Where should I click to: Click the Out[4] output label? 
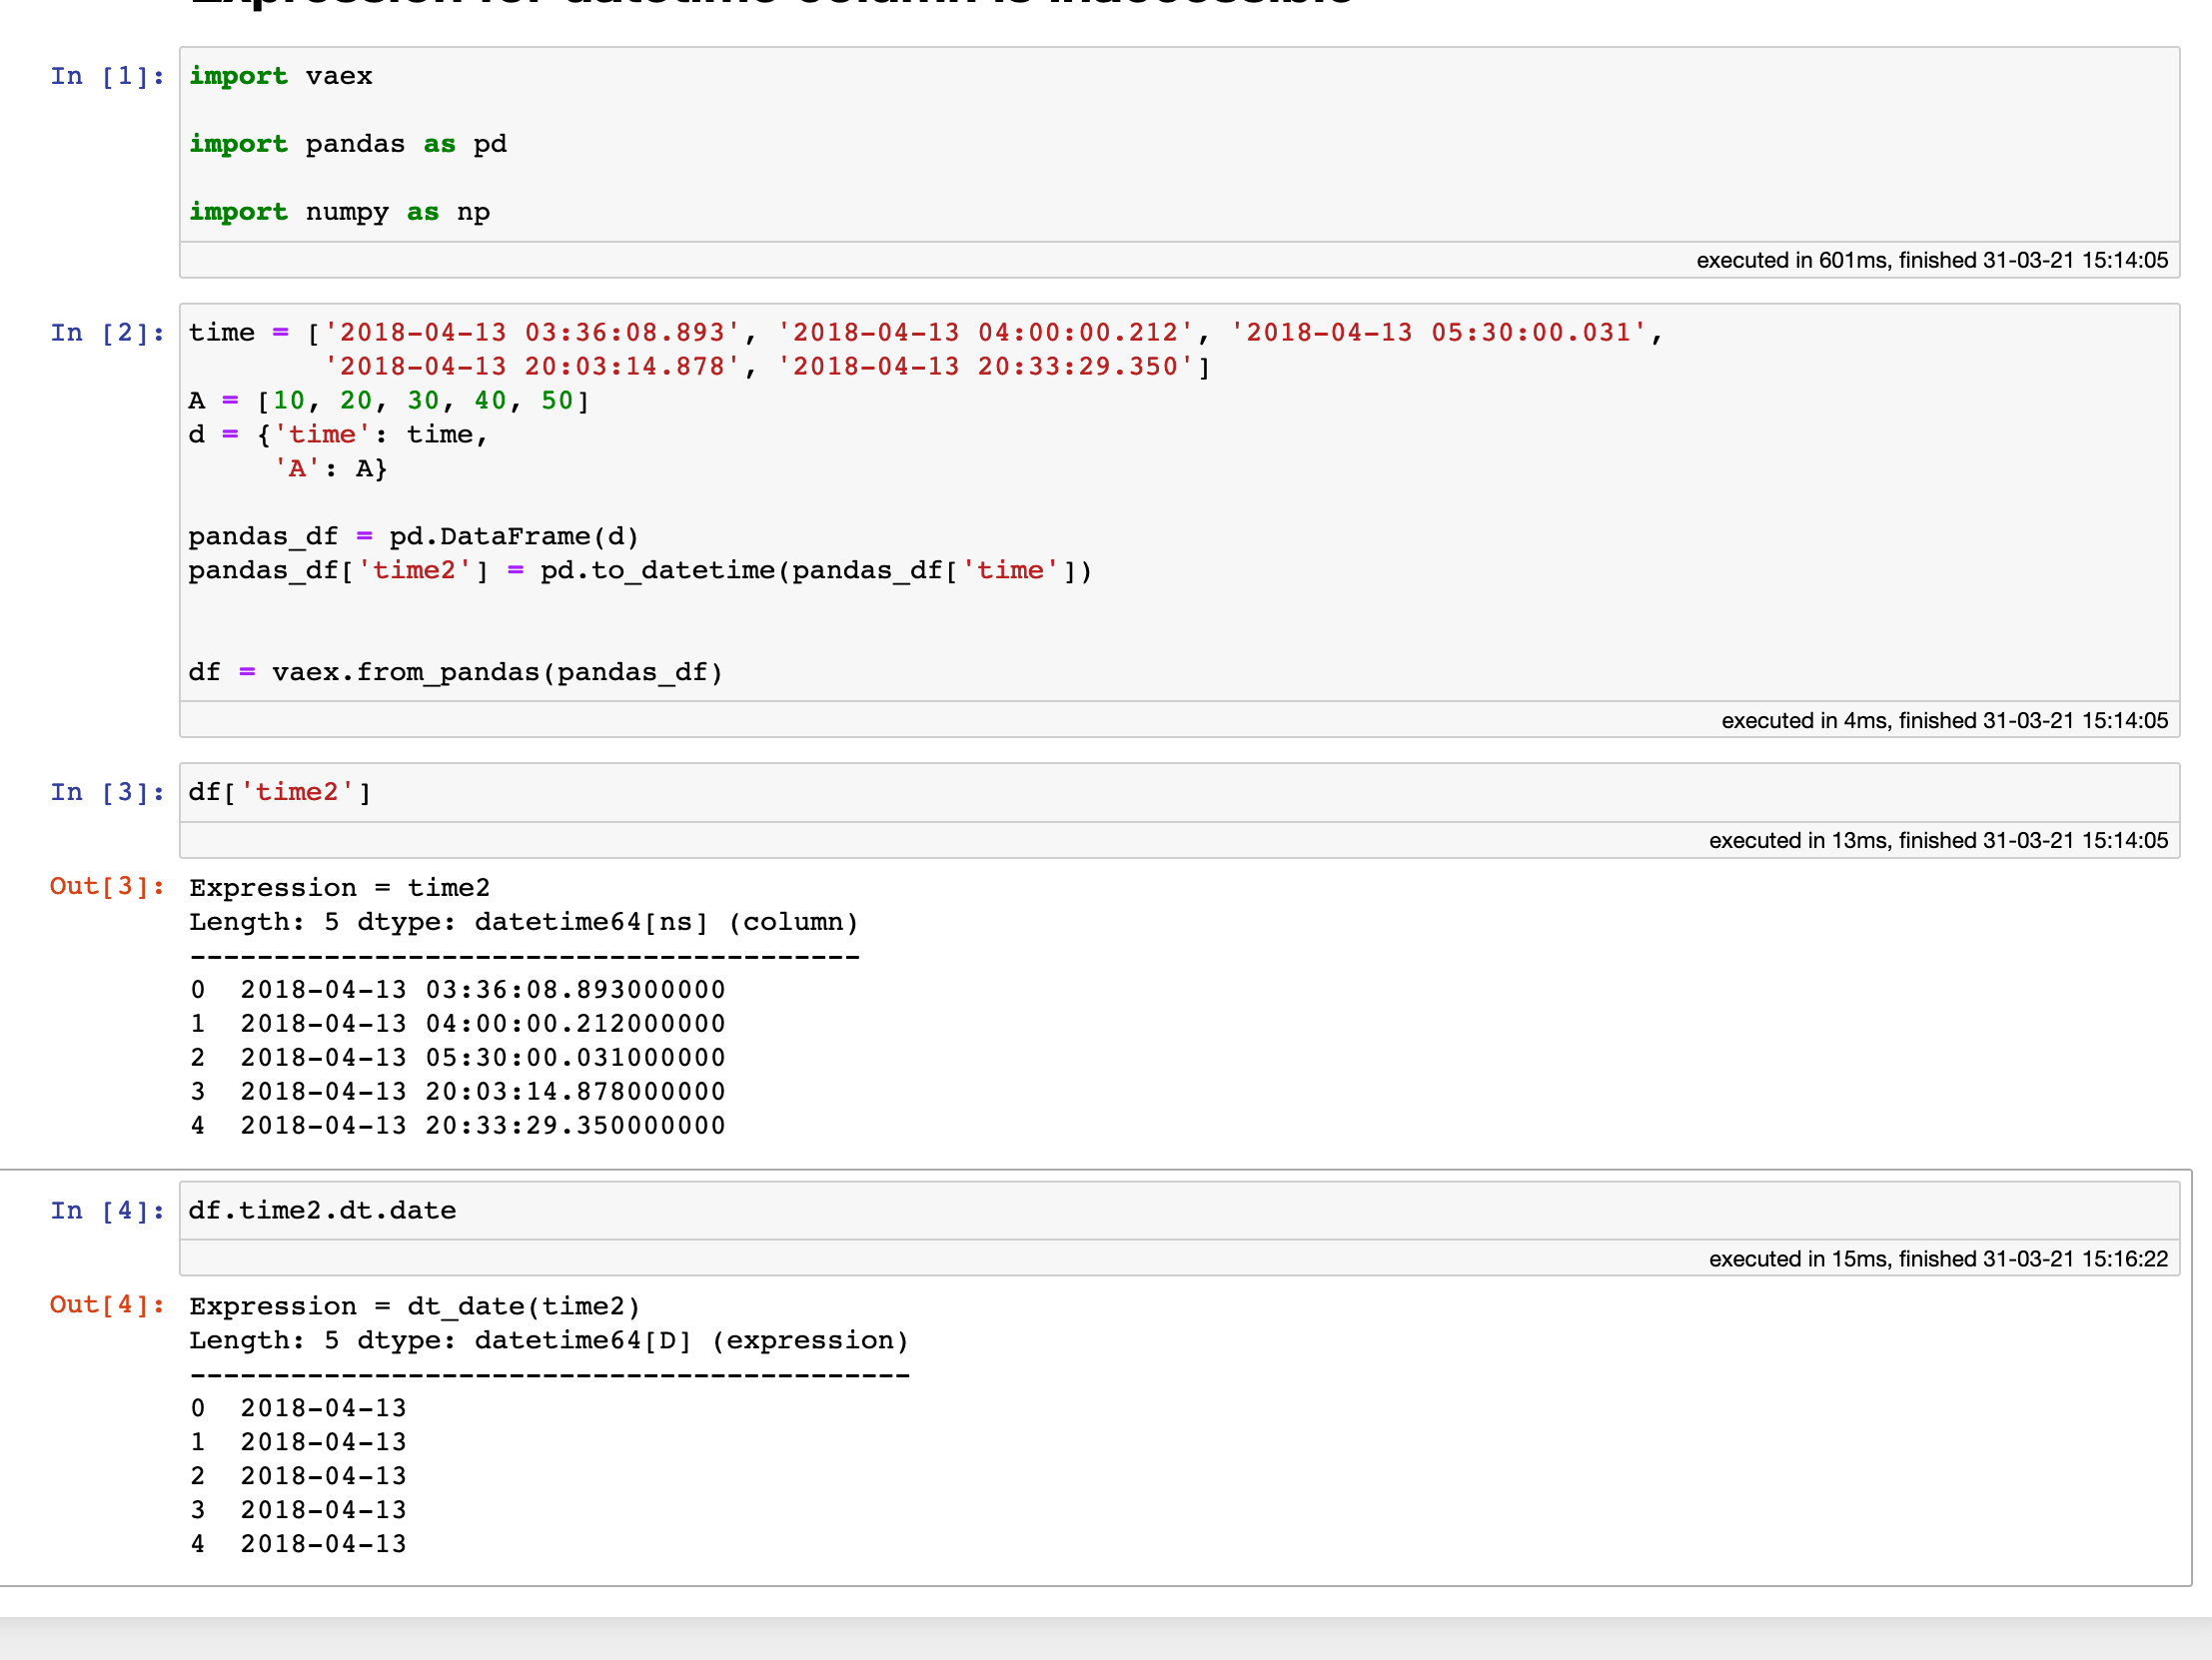click(x=106, y=1304)
